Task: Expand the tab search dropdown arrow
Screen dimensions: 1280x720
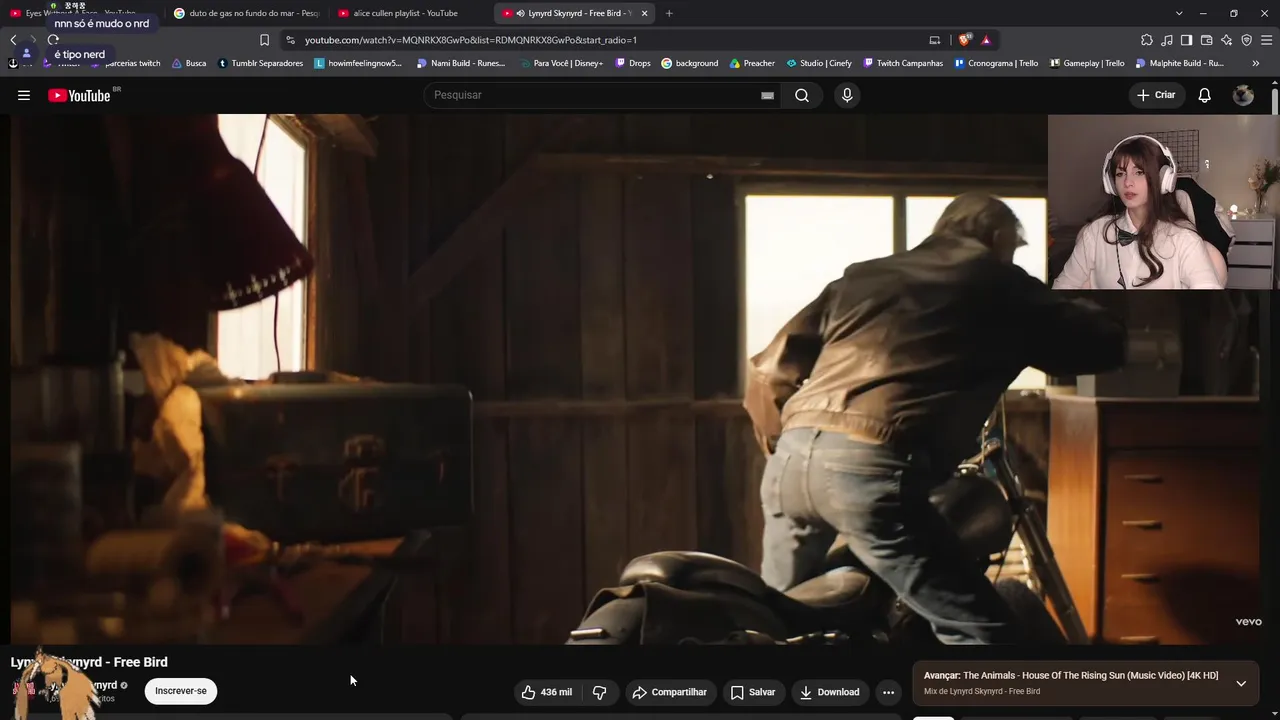Action: [x=1179, y=13]
